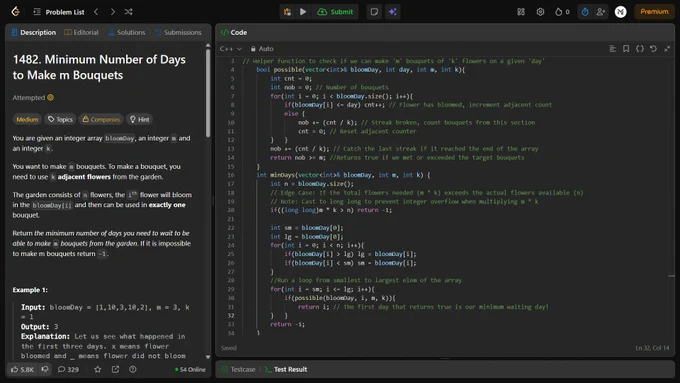
Task: Share the problem via share icon
Action: (x=115, y=370)
